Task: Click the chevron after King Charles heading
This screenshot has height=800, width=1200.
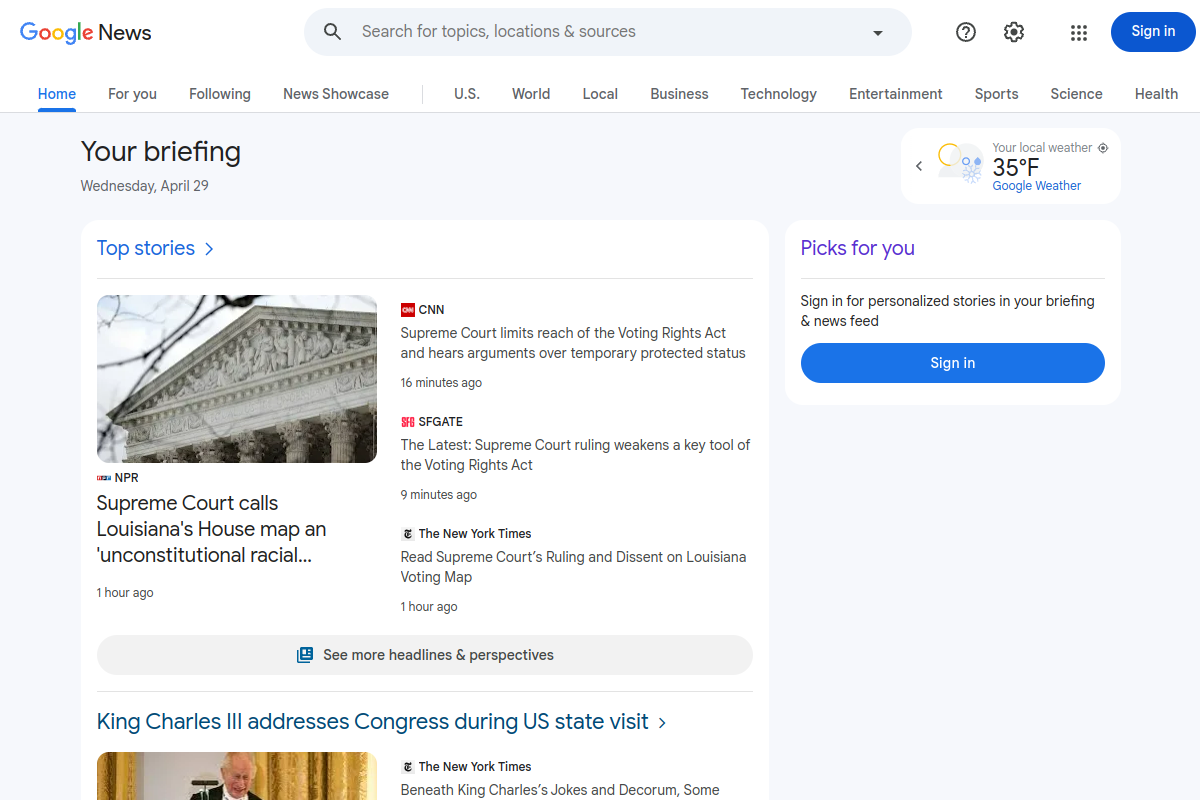Action: pyautogui.click(x=663, y=722)
